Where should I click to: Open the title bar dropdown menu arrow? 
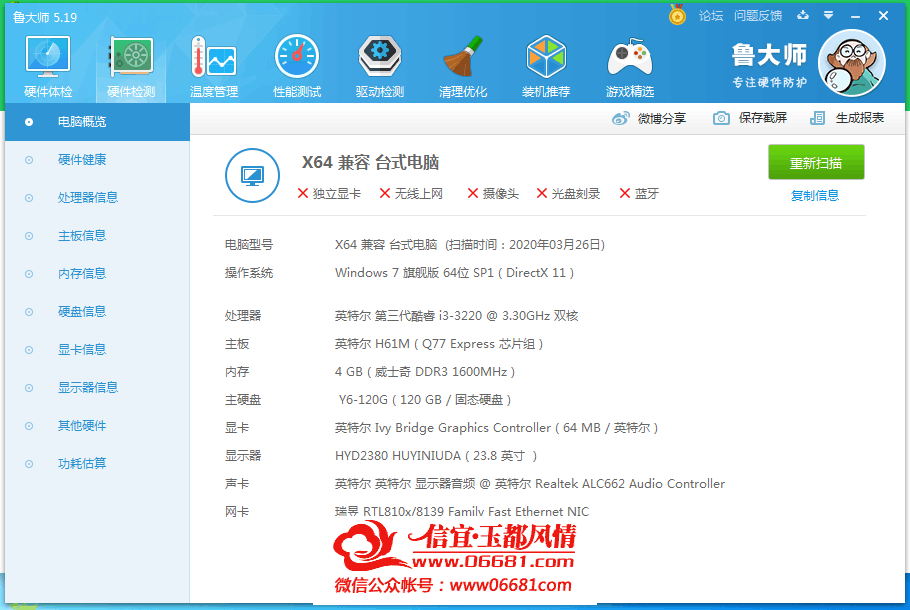[829, 15]
